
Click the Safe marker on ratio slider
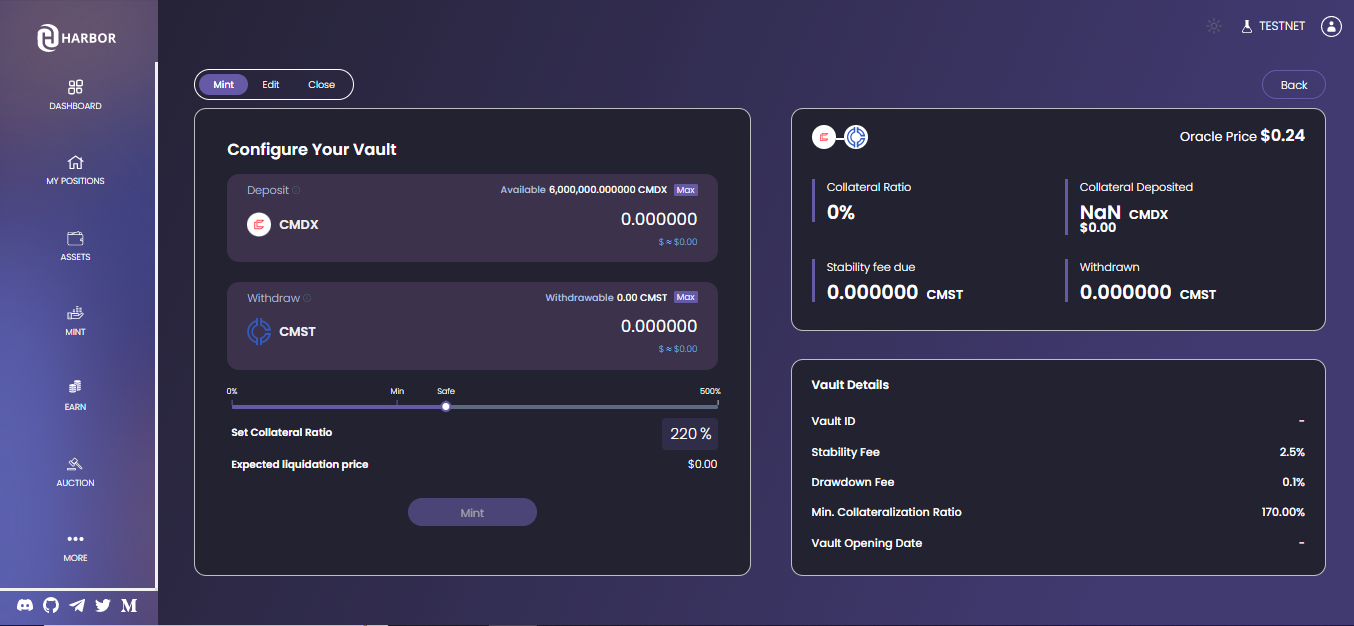click(x=446, y=391)
